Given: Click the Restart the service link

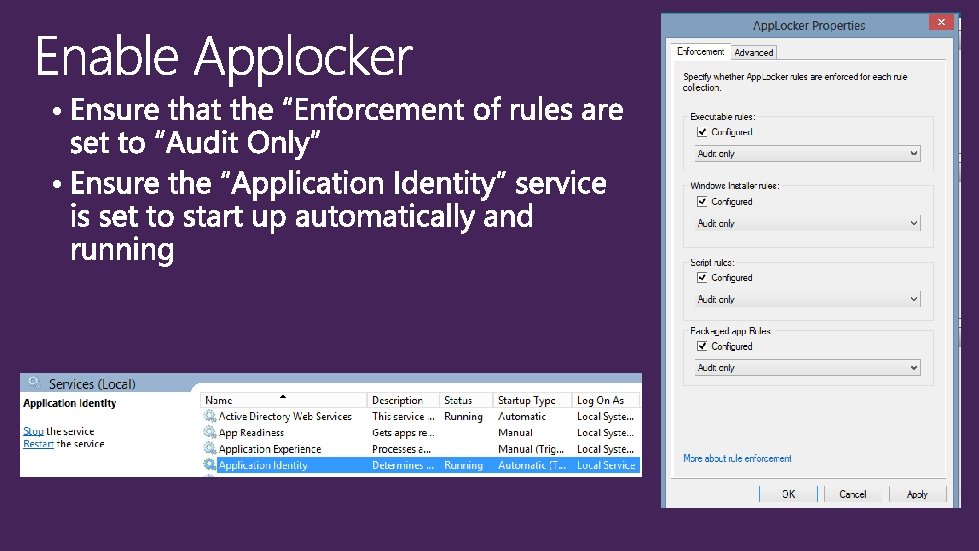Looking at the screenshot, I should tap(38, 444).
